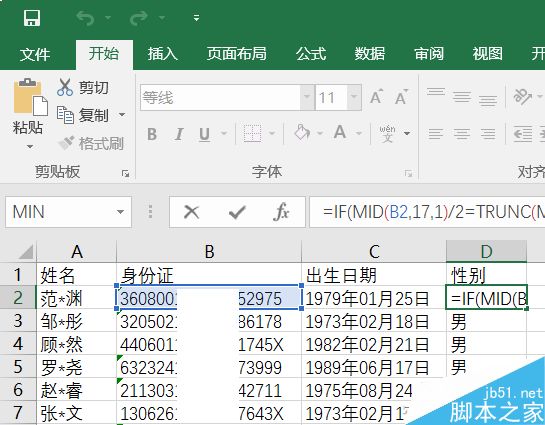Click the center align icon

coord(462,133)
